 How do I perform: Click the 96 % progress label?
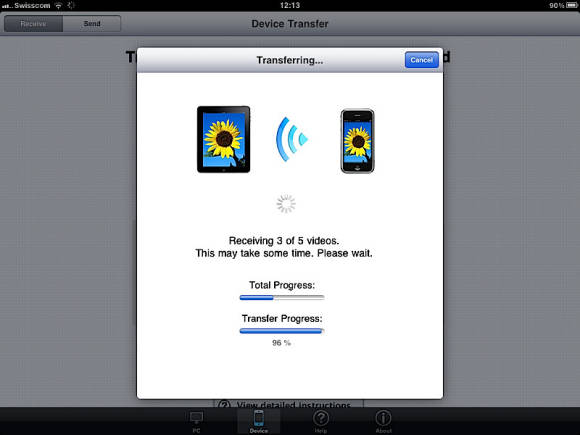pos(281,343)
